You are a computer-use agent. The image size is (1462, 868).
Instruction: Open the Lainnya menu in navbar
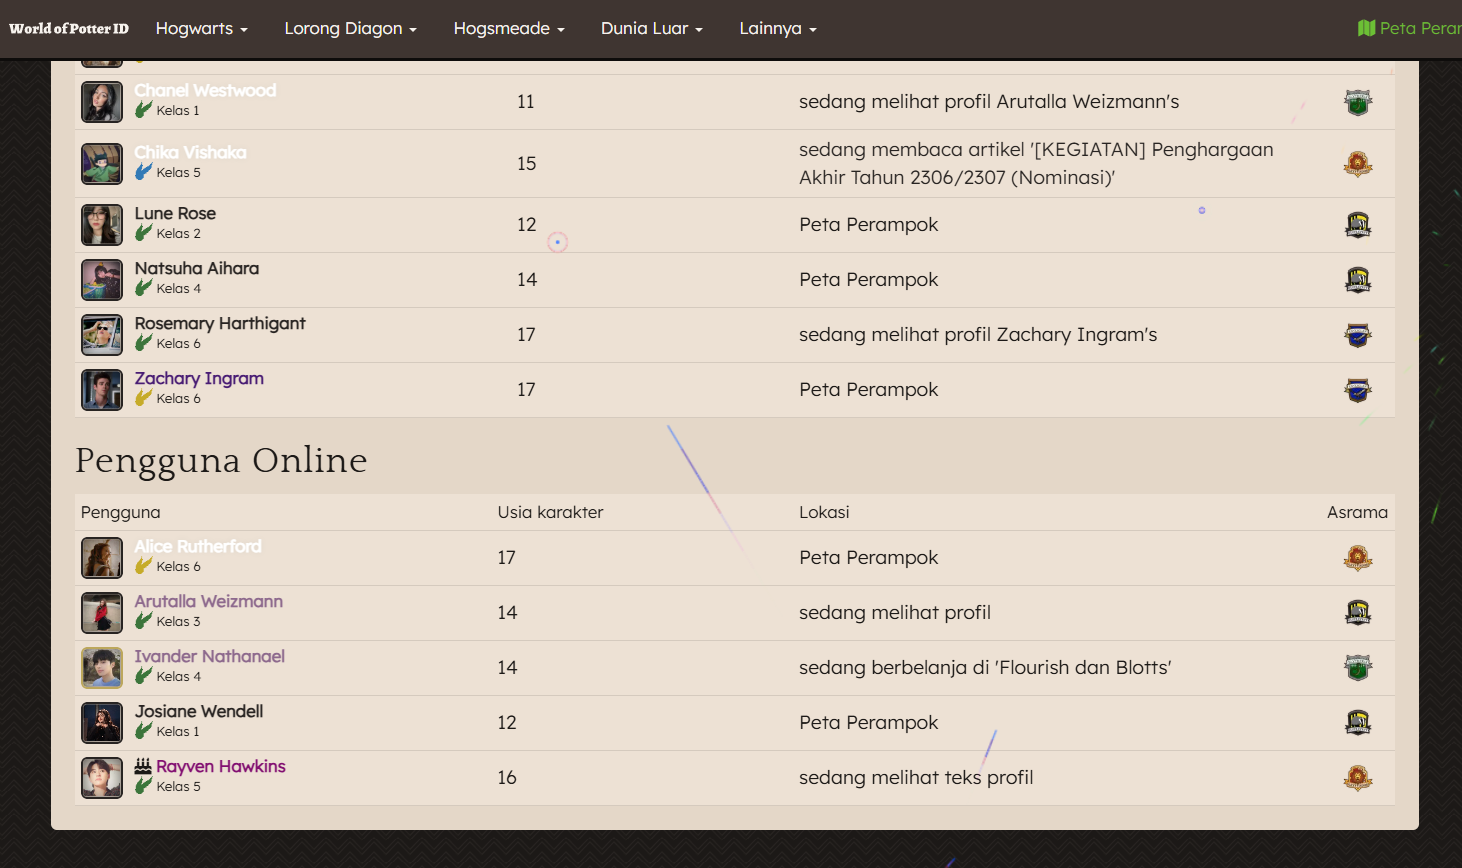pyautogui.click(x=777, y=28)
